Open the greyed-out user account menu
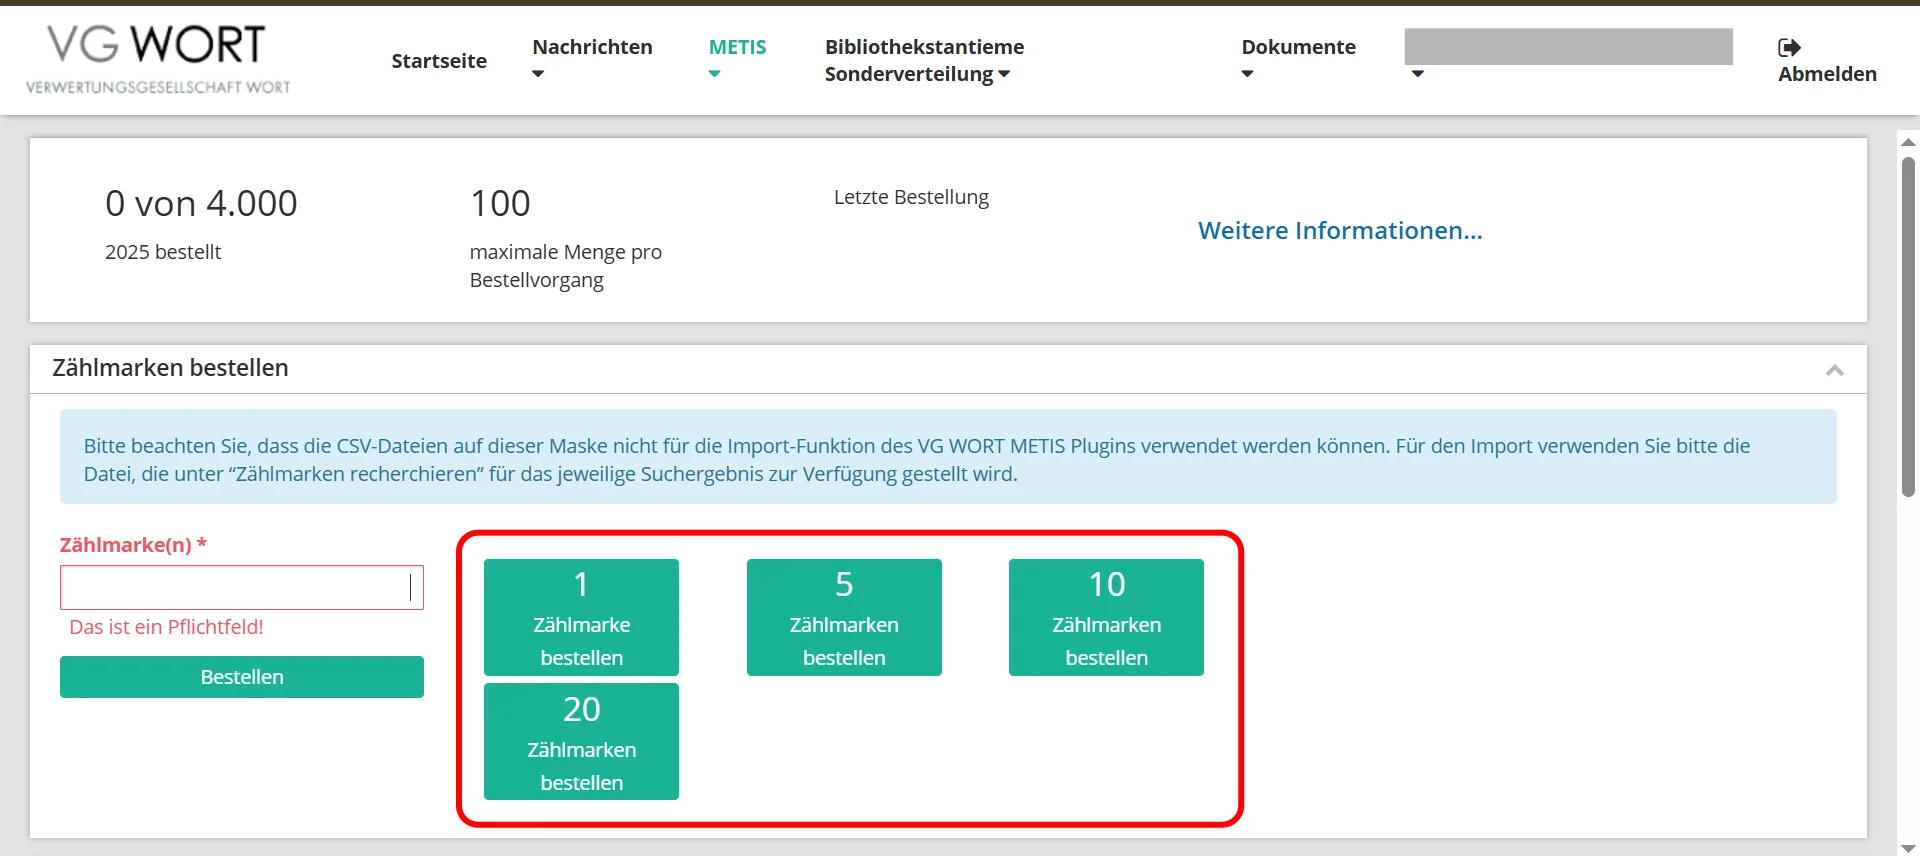Screen dimensions: 1920x856 (1568, 47)
